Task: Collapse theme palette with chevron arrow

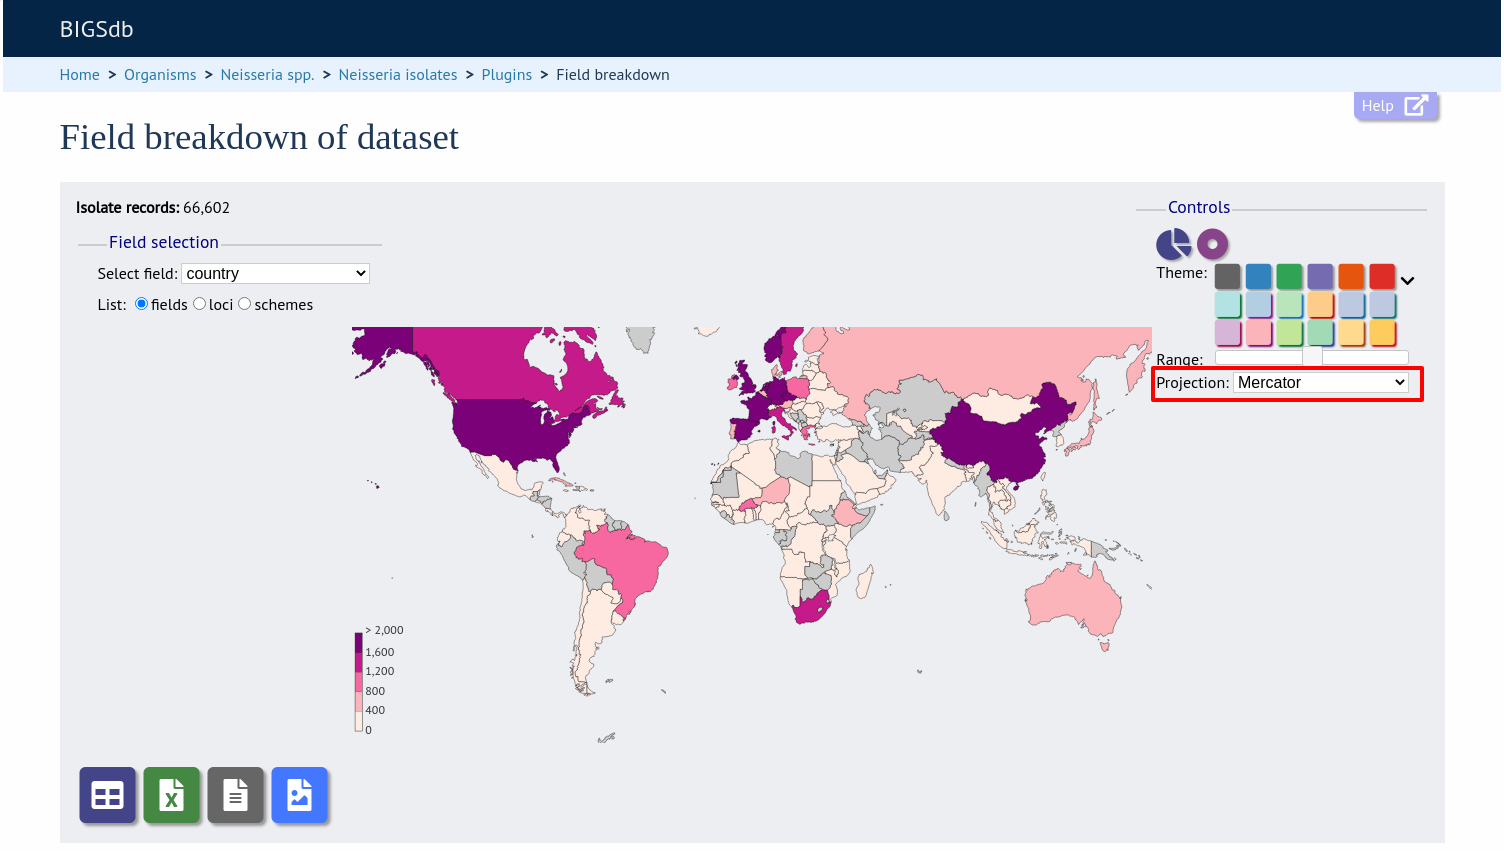Action: [x=1407, y=281]
